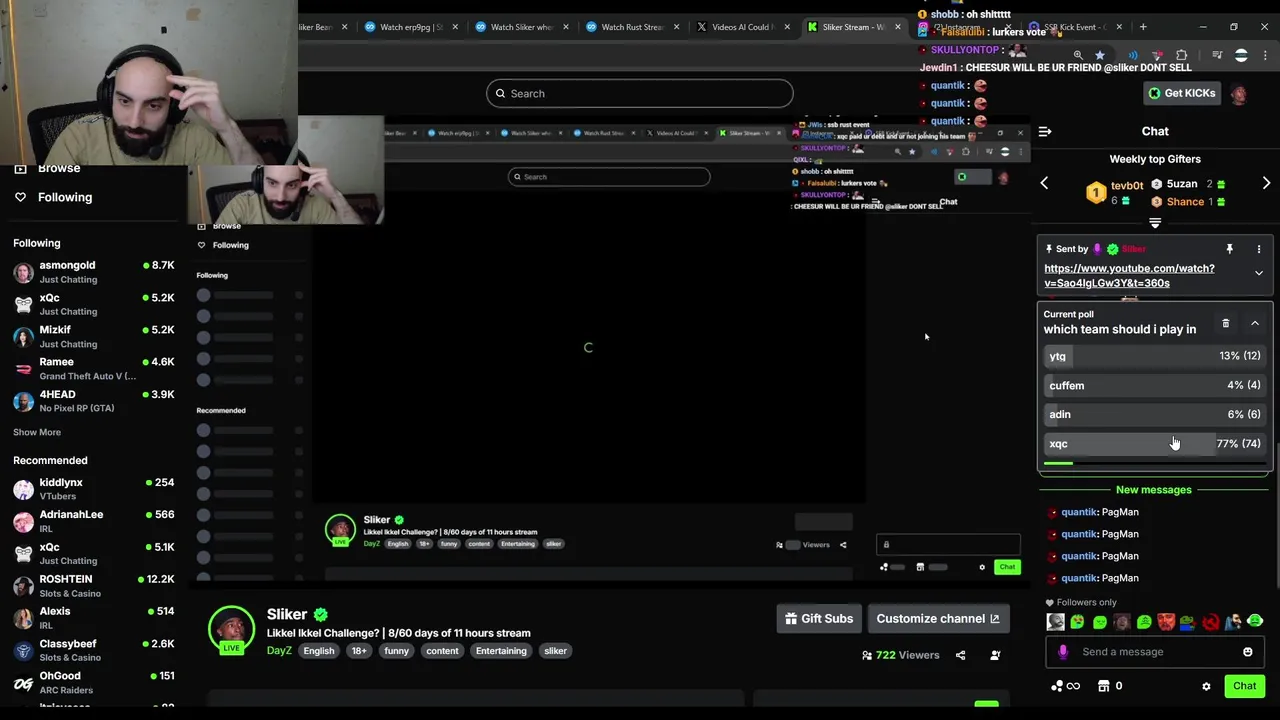
Task: Collapse the current poll panel
Action: coord(1255,323)
